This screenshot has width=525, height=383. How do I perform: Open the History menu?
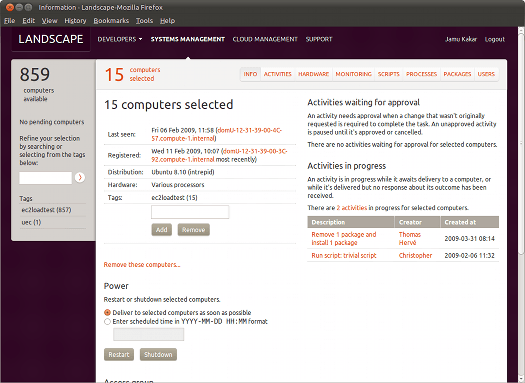75,21
